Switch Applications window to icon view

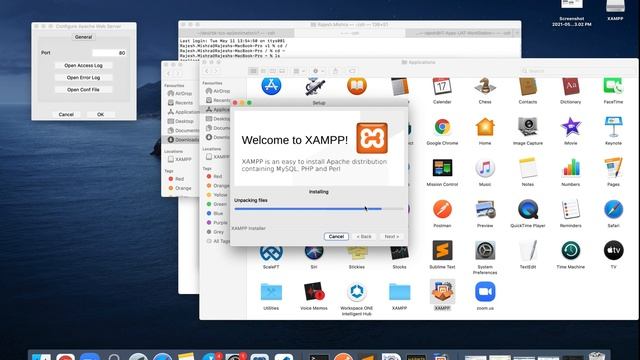click(x=253, y=71)
